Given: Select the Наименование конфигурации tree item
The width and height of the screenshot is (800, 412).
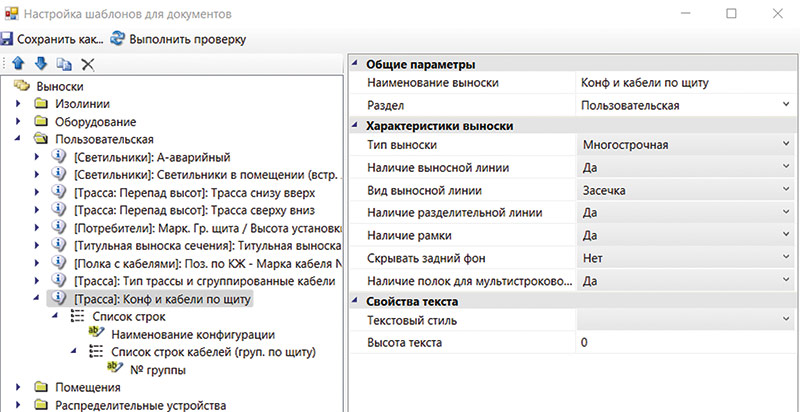Looking at the screenshot, I should pyautogui.click(x=193, y=334).
